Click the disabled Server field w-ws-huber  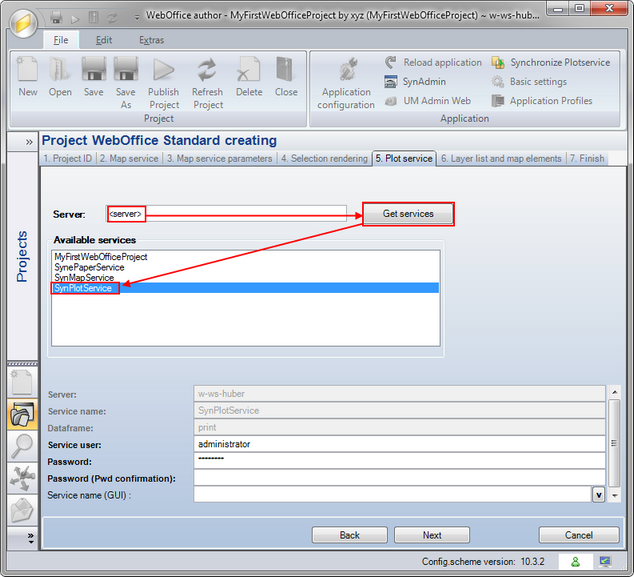[399, 393]
